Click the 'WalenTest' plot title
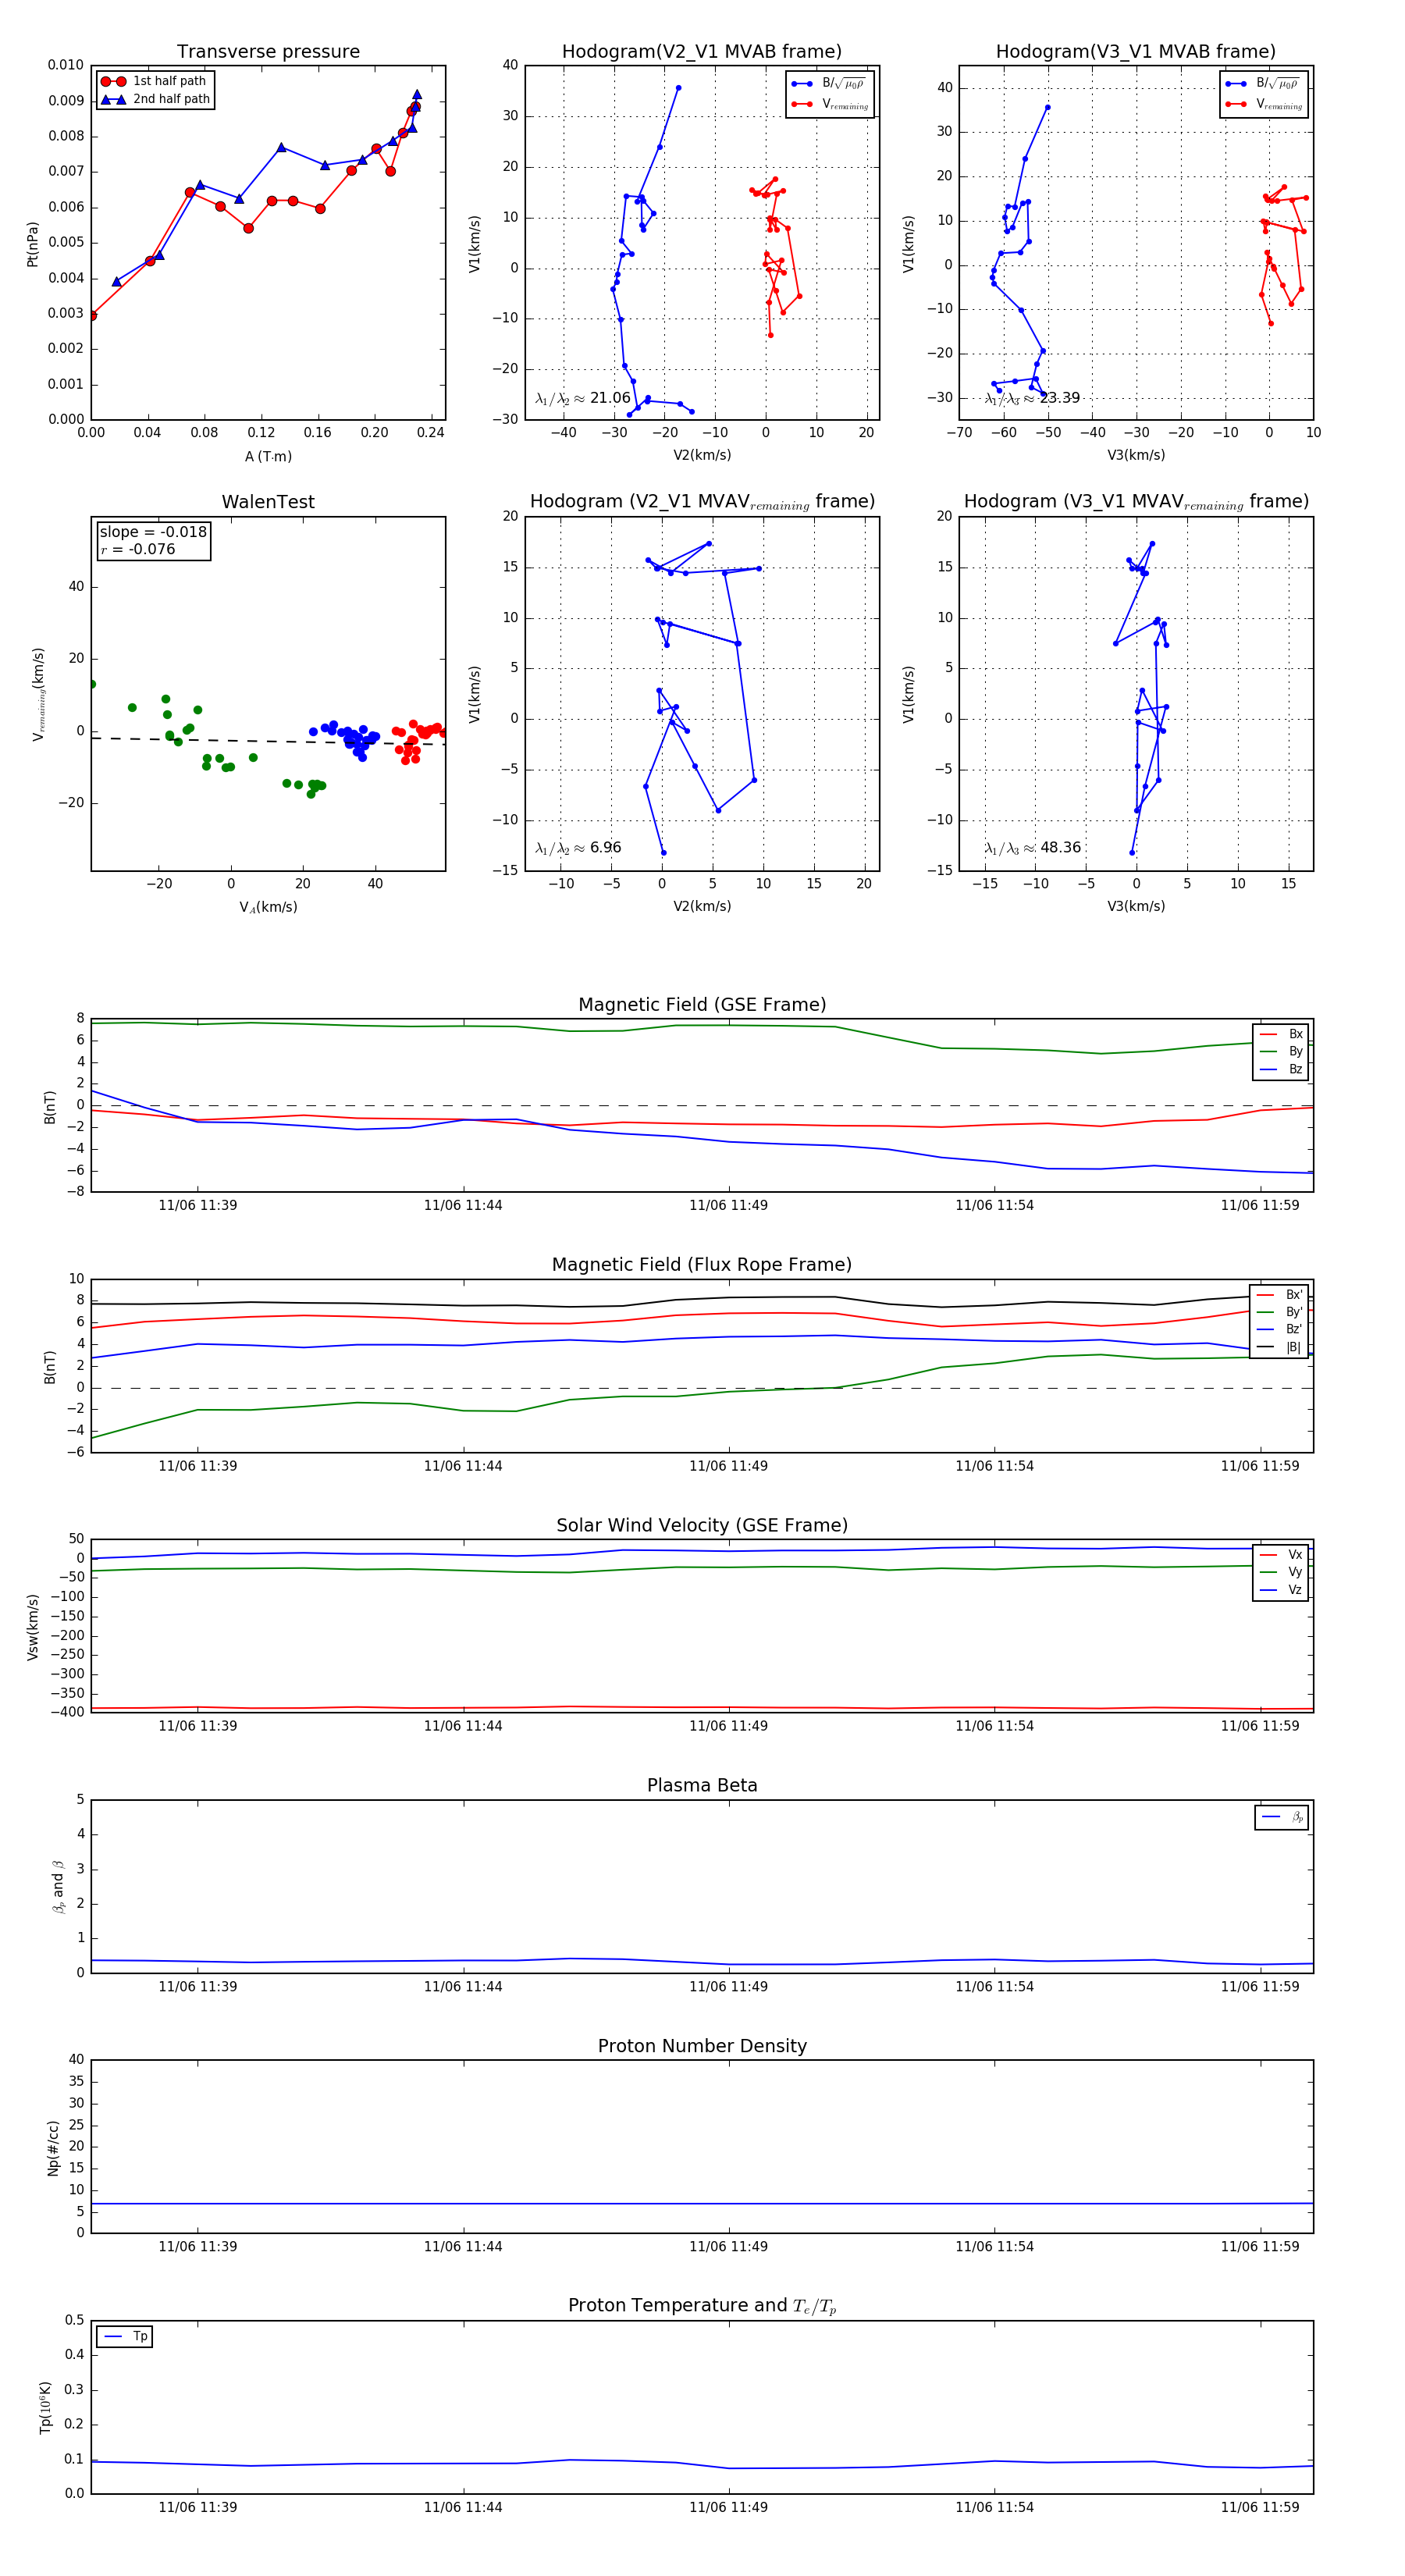Image resolution: width=1405 pixels, height=2576 pixels. 268,502
